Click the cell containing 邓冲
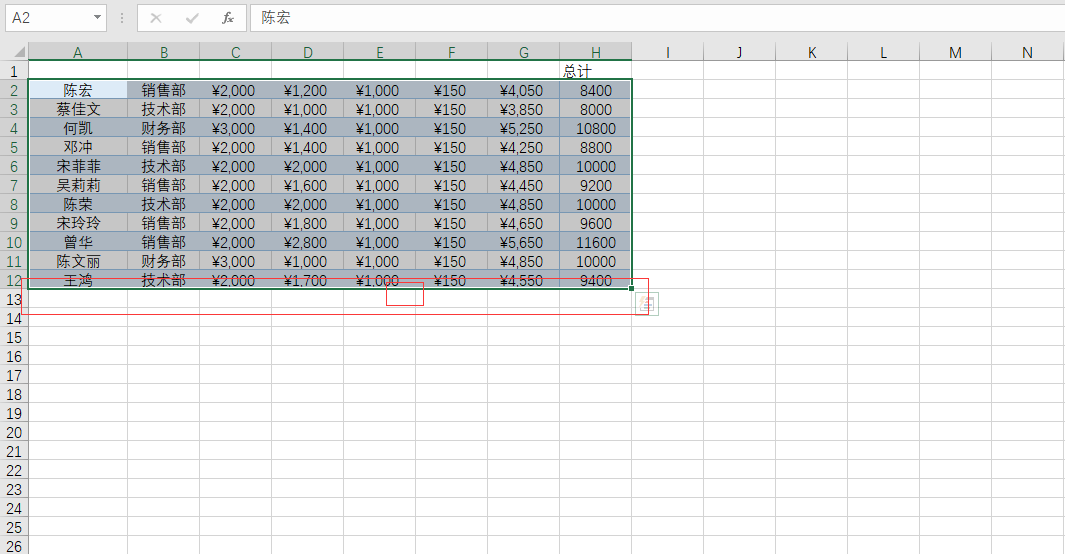 [x=78, y=147]
